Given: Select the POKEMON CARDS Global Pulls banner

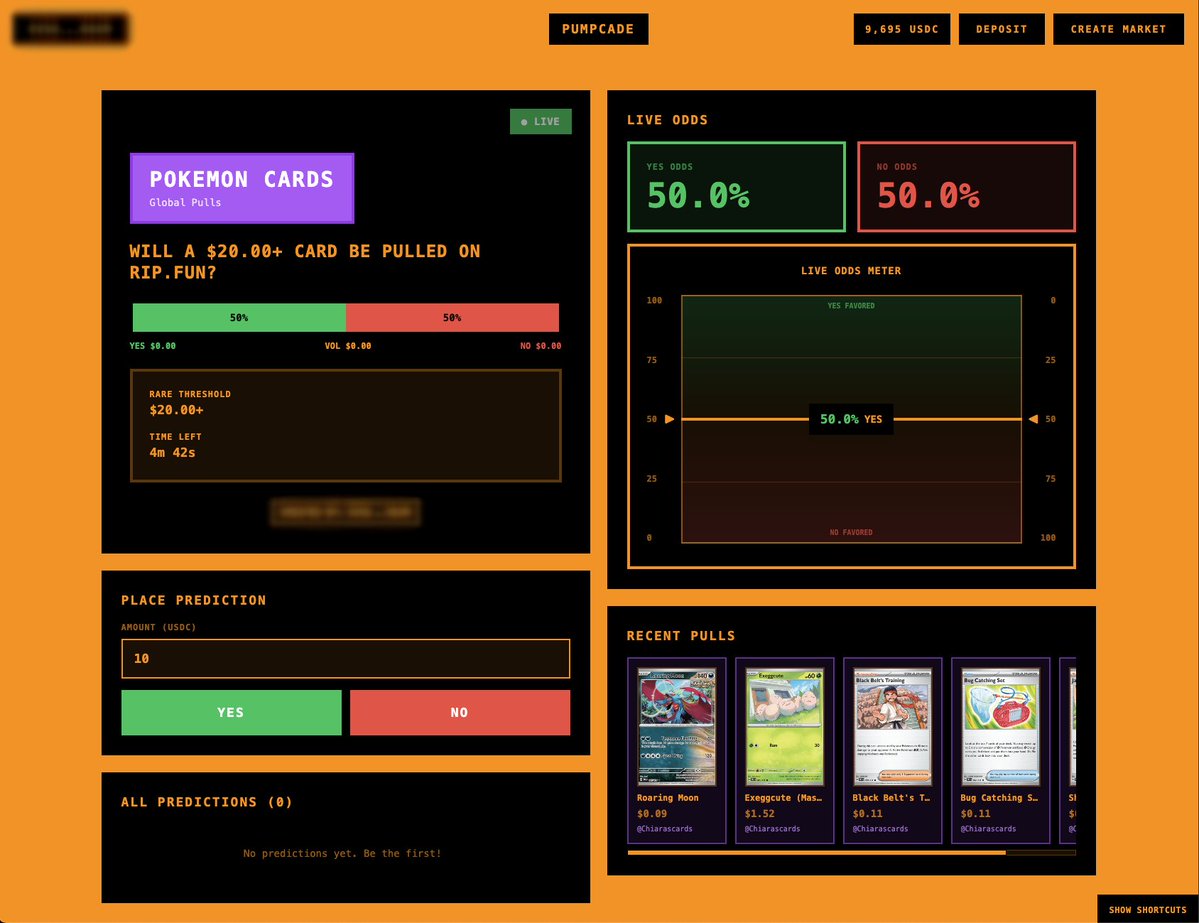Looking at the screenshot, I should click(242, 188).
